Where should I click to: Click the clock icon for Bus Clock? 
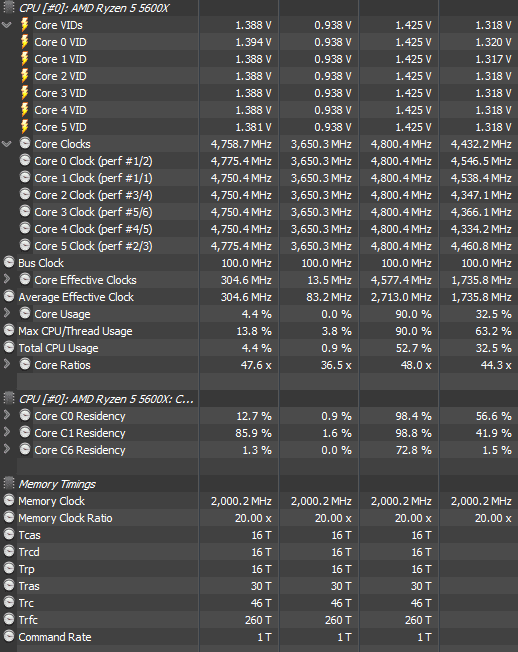[9, 262]
